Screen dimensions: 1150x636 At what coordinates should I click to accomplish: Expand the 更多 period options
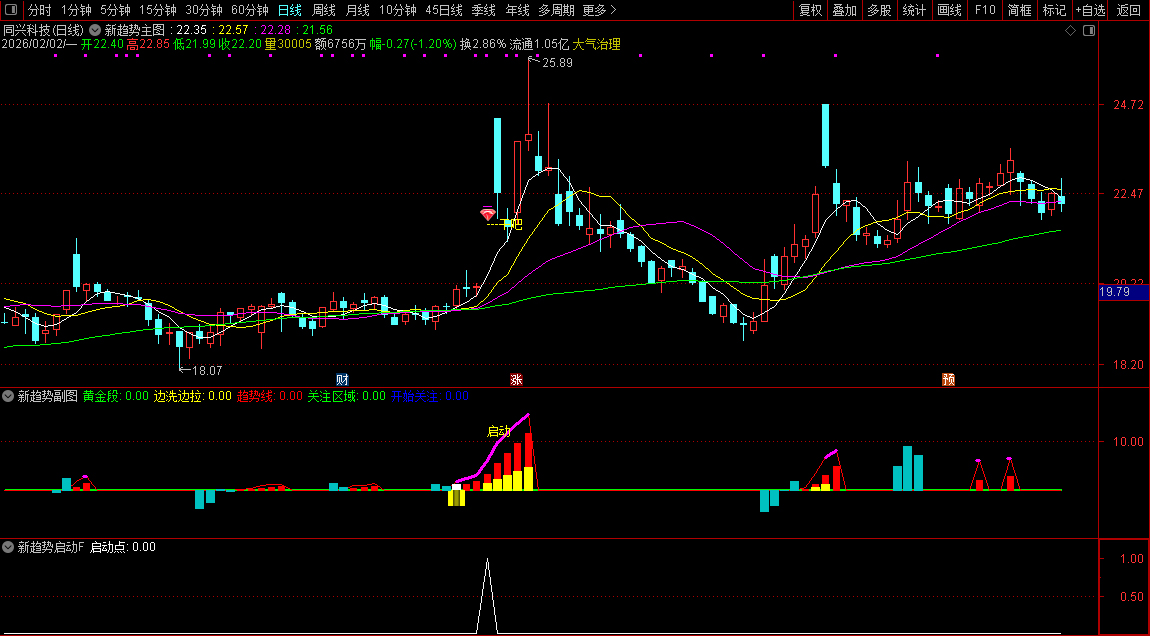point(599,10)
